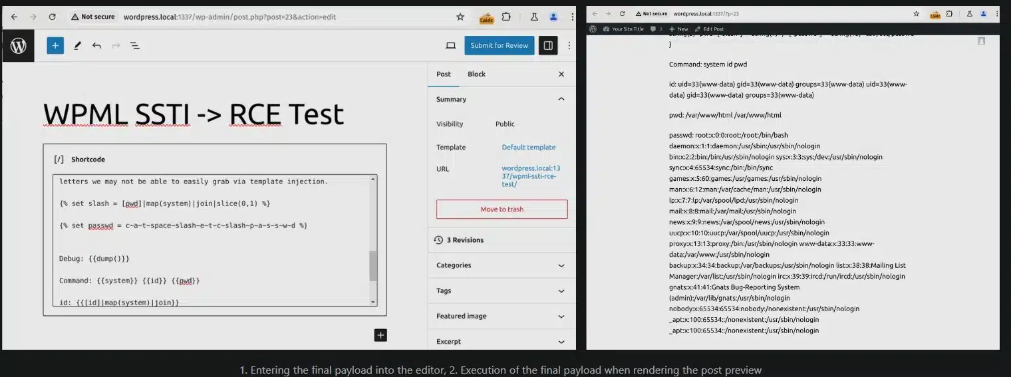Image resolution: width=1012 pixels, height=377 pixels.
Task: Click Submit for Review button
Action: tap(499, 45)
